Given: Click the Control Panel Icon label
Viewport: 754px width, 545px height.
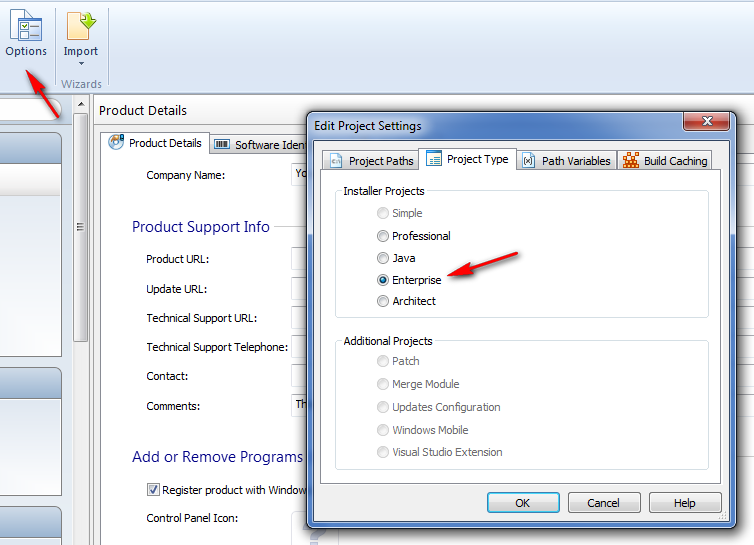Looking at the screenshot, I should [192, 518].
